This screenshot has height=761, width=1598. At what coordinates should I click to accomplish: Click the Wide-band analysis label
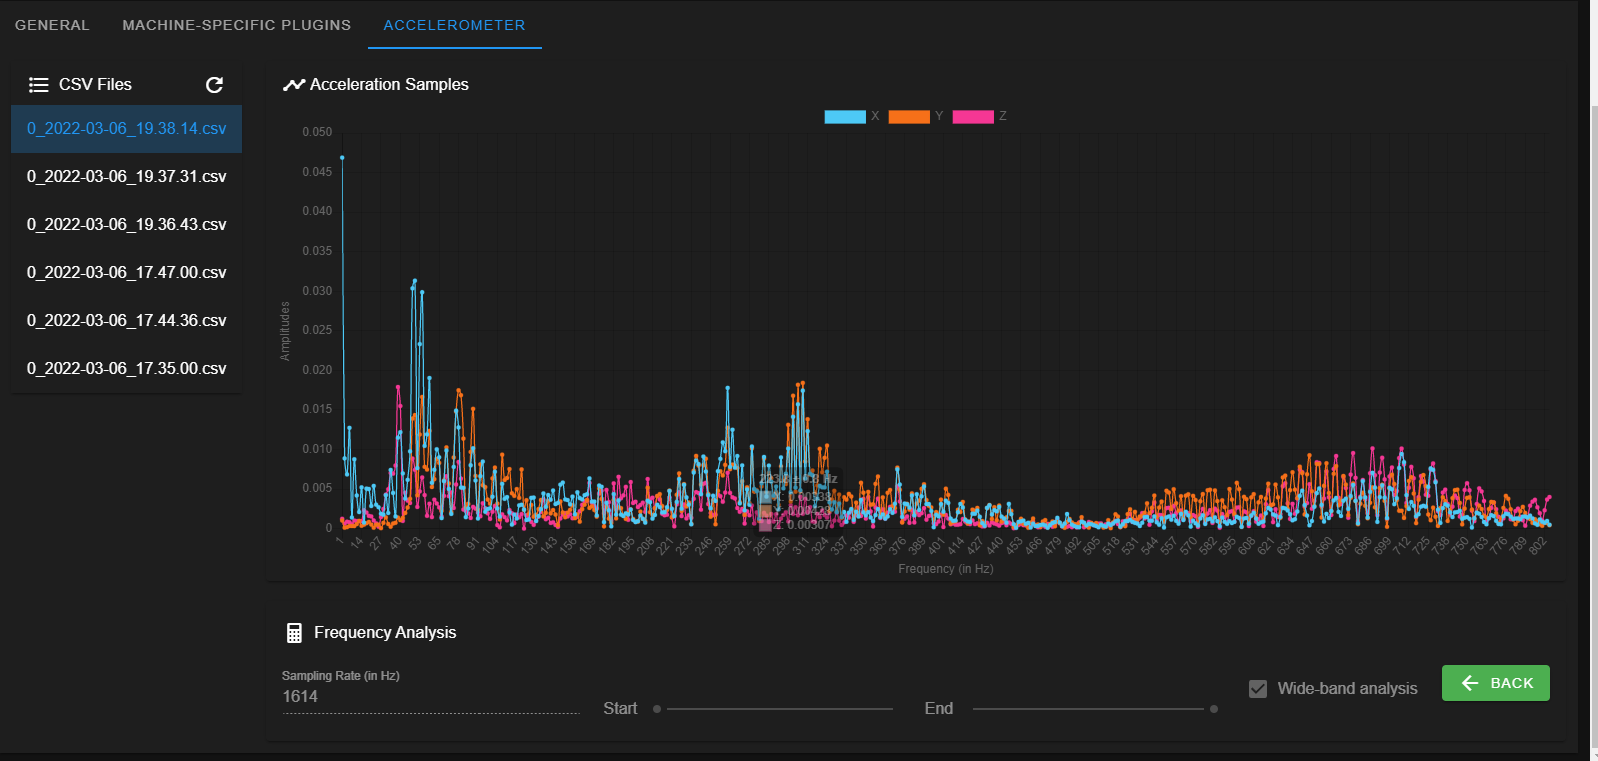coord(1347,689)
